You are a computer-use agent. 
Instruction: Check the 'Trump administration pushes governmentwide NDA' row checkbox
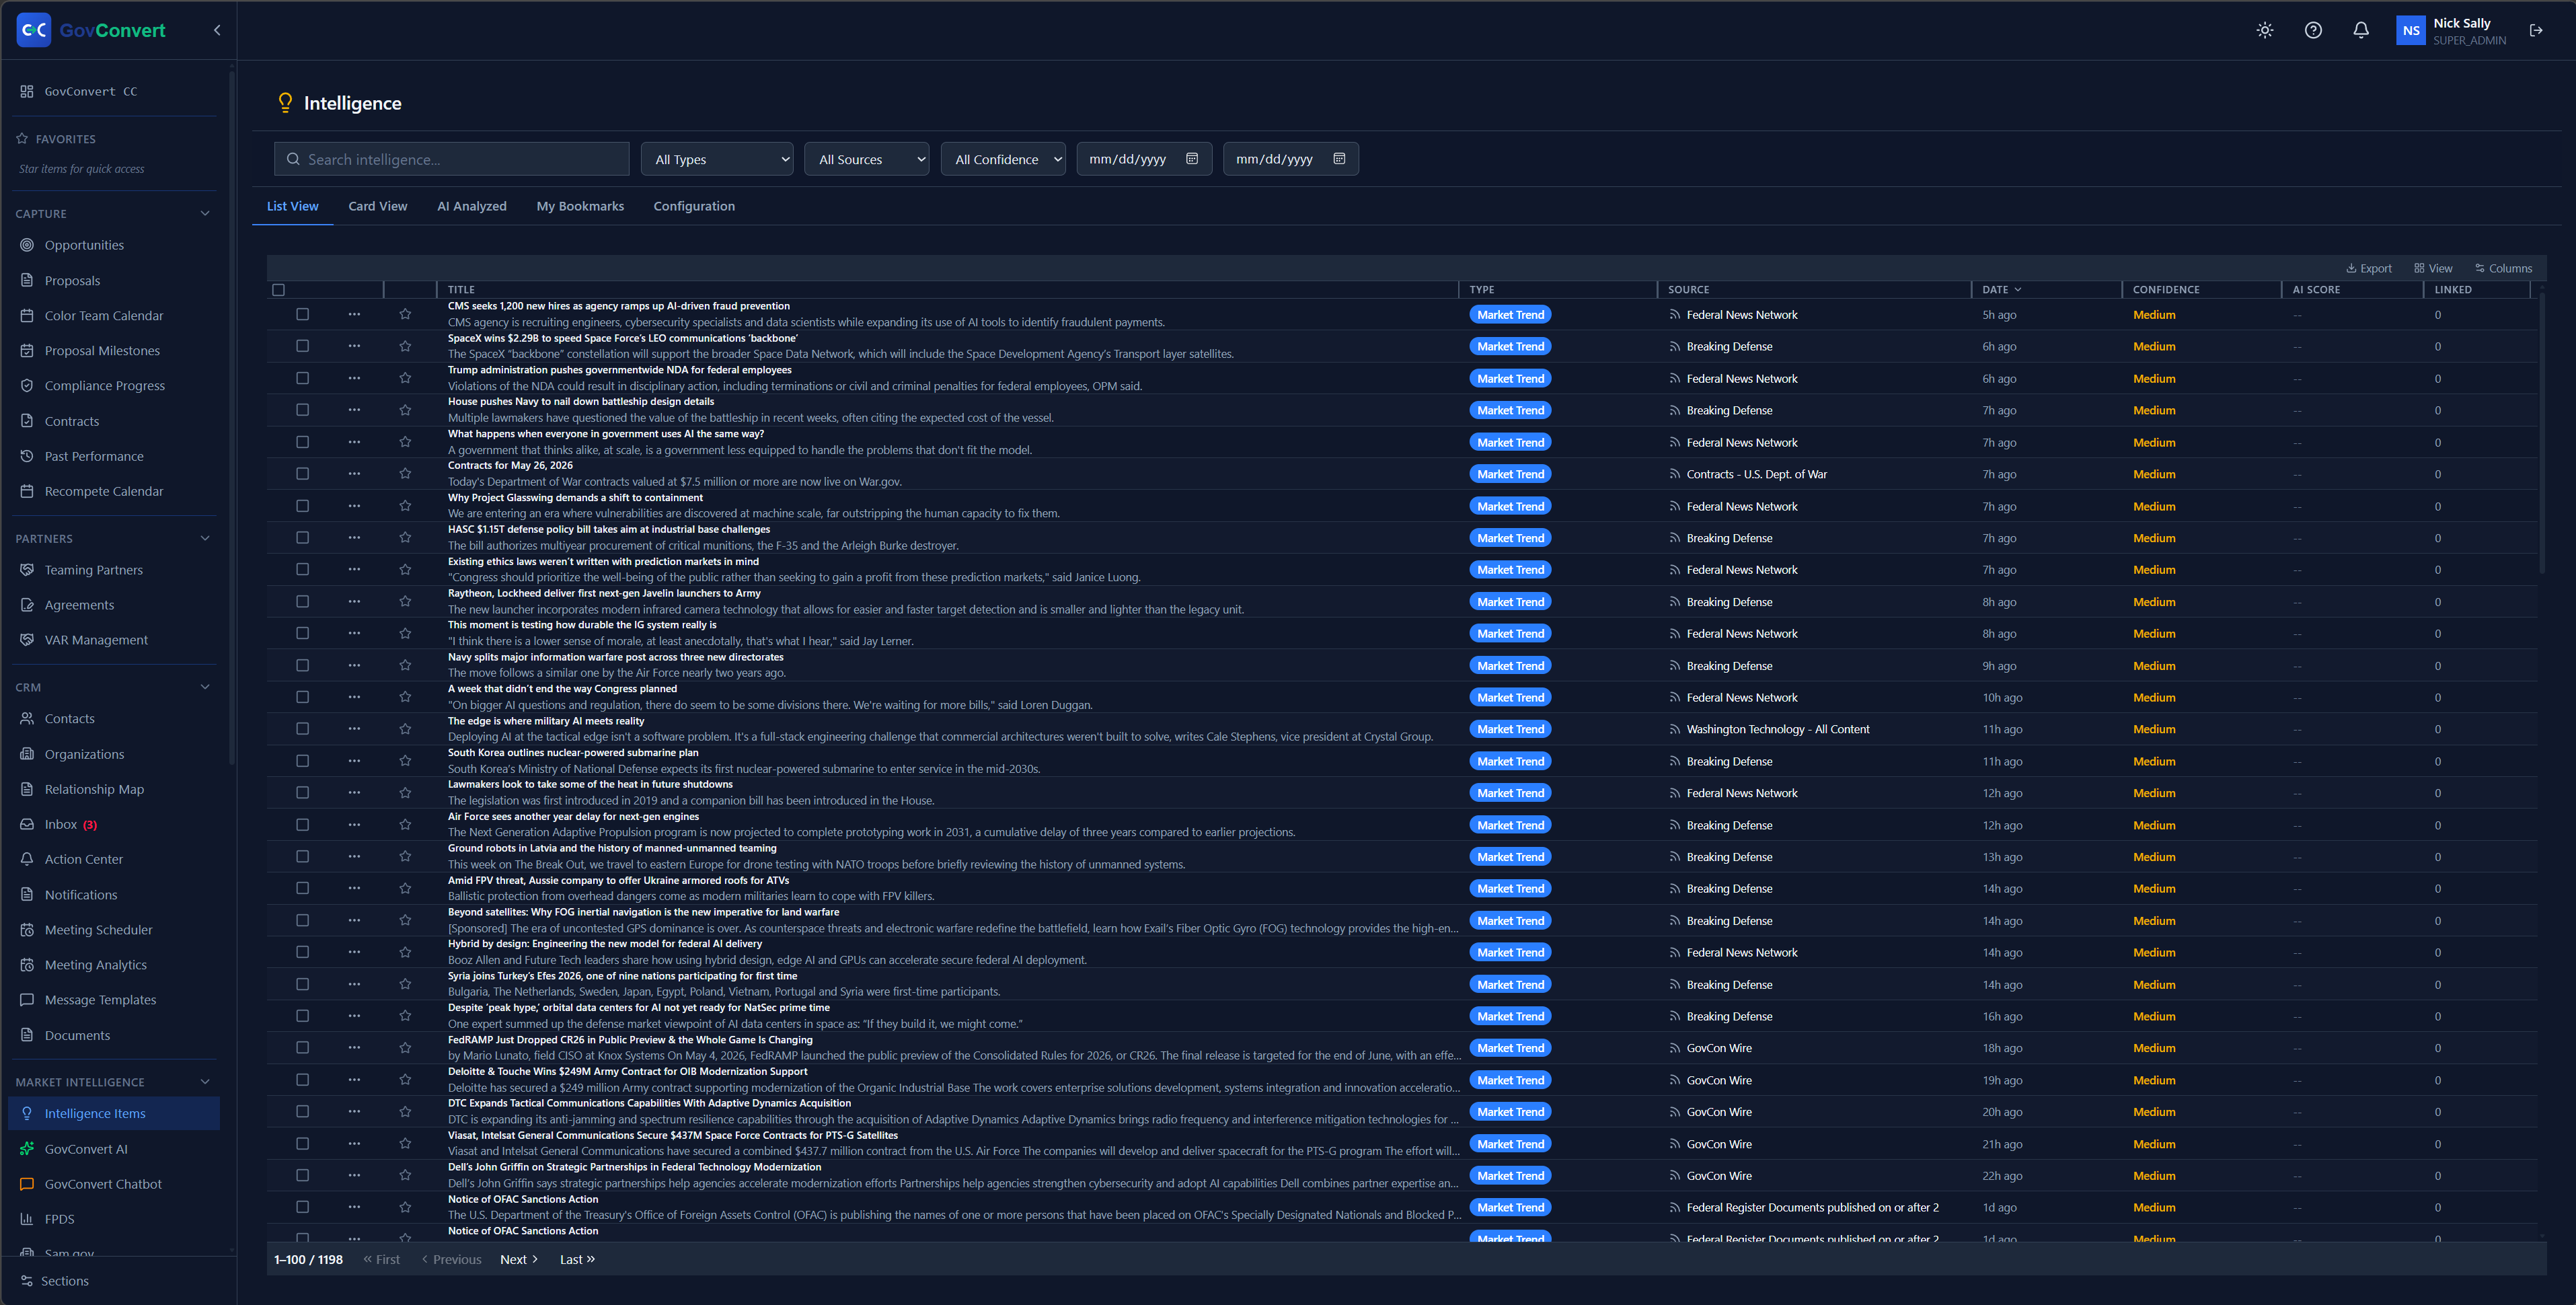click(302, 378)
